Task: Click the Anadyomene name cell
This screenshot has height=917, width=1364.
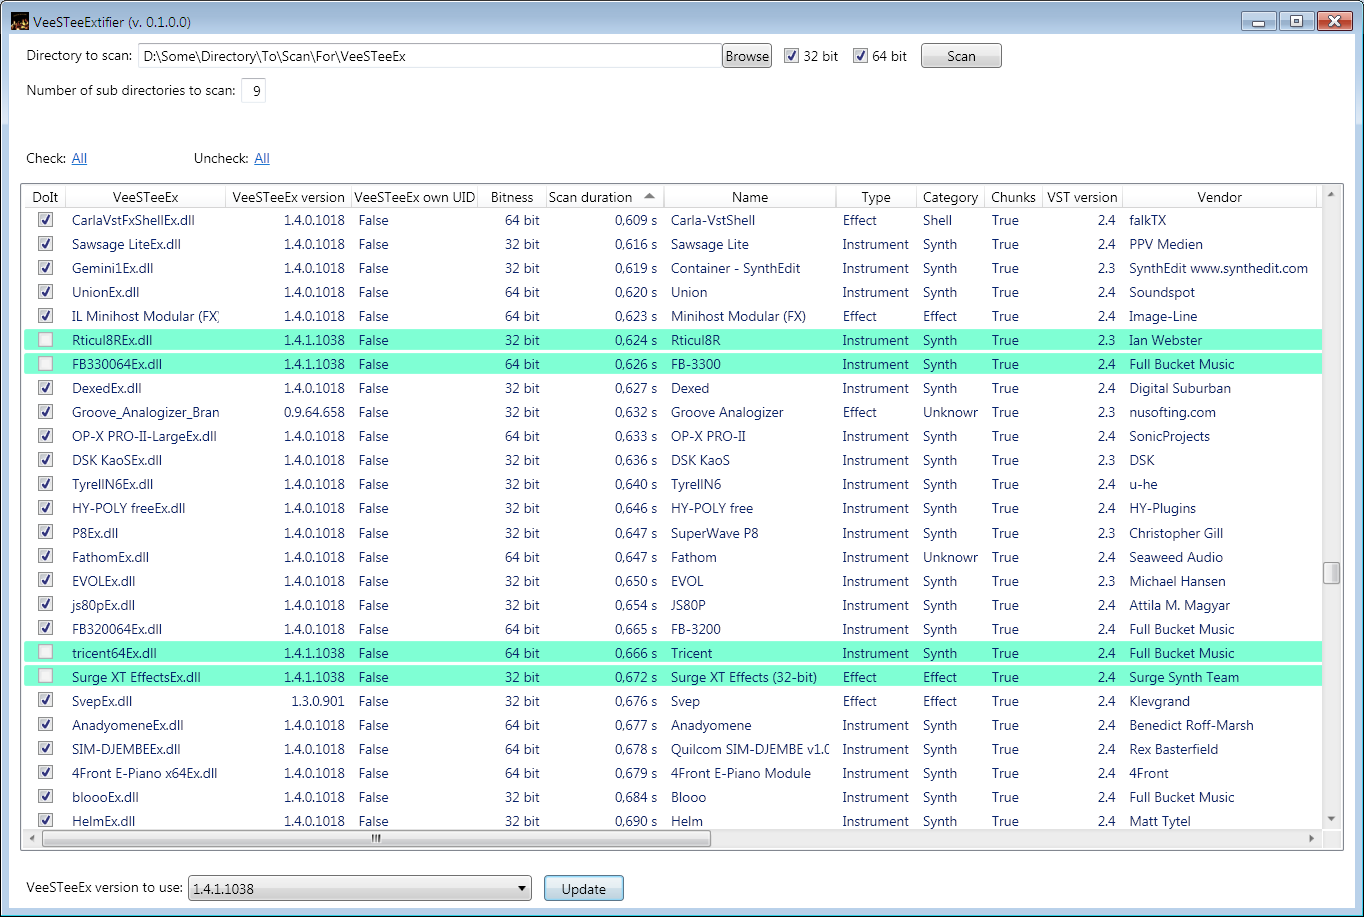Action: (x=711, y=725)
